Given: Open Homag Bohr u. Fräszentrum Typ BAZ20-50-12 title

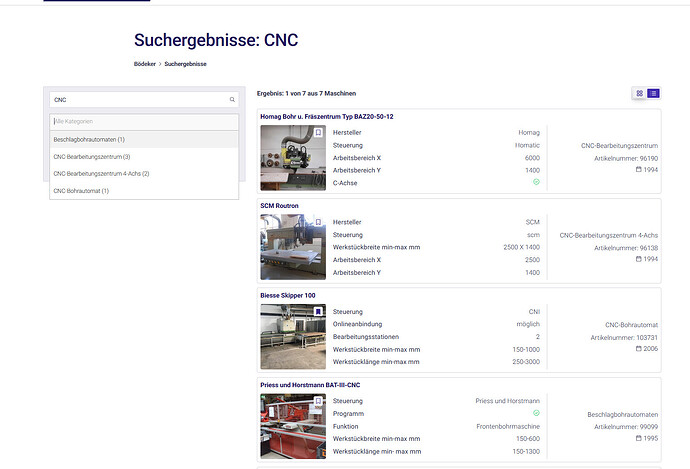Looking at the screenshot, I should (x=327, y=117).
